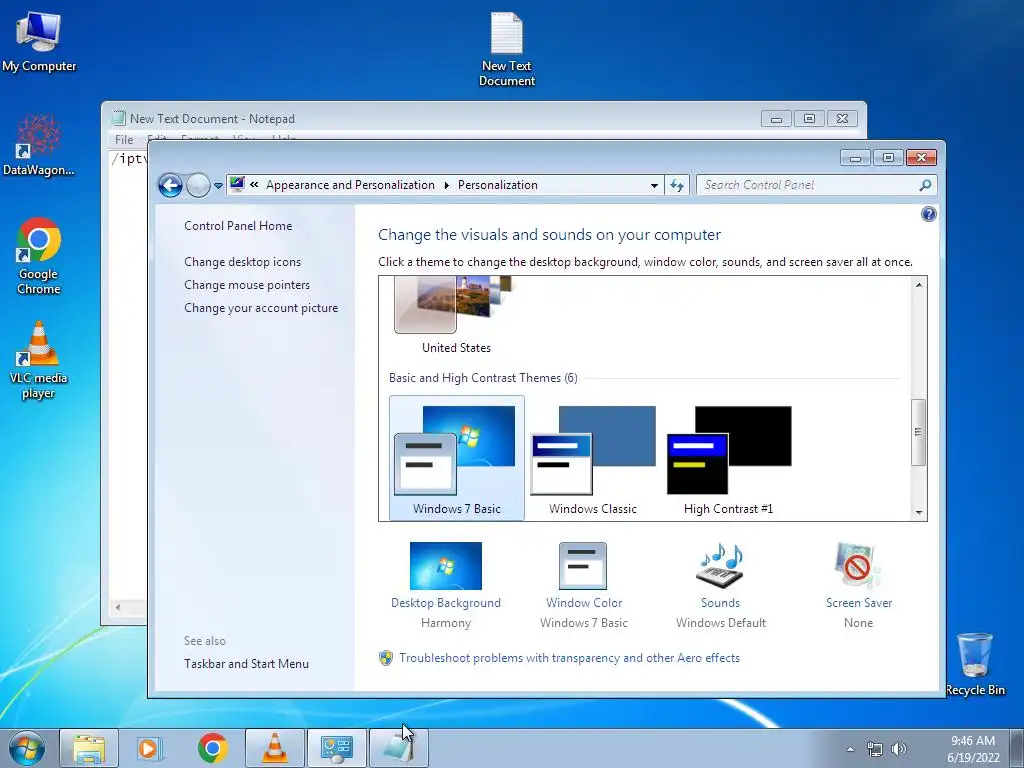
Task: Open VLC from the taskbar
Action: pyautogui.click(x=275, y=748)
